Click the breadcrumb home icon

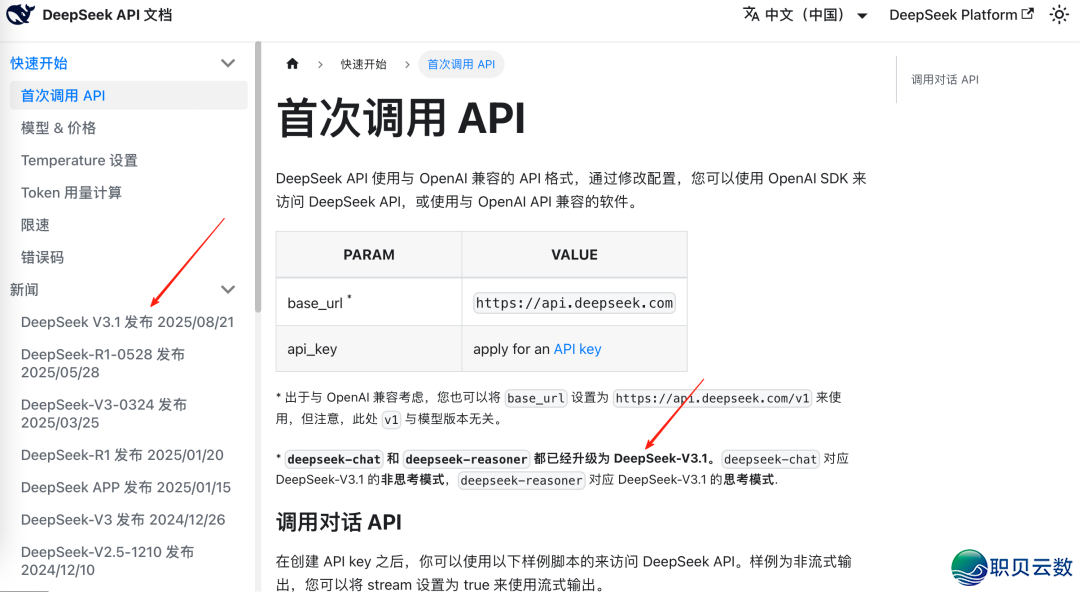click(293, 64)
